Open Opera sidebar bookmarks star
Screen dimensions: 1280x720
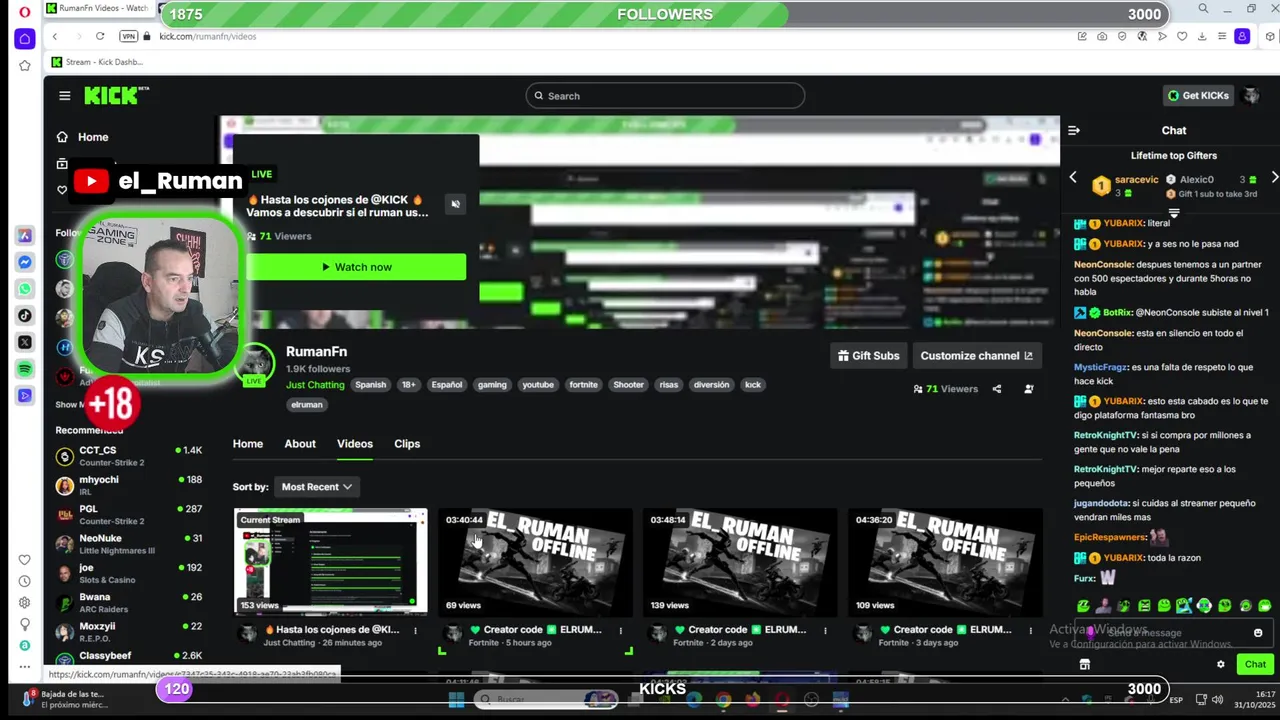coord(25,66)
